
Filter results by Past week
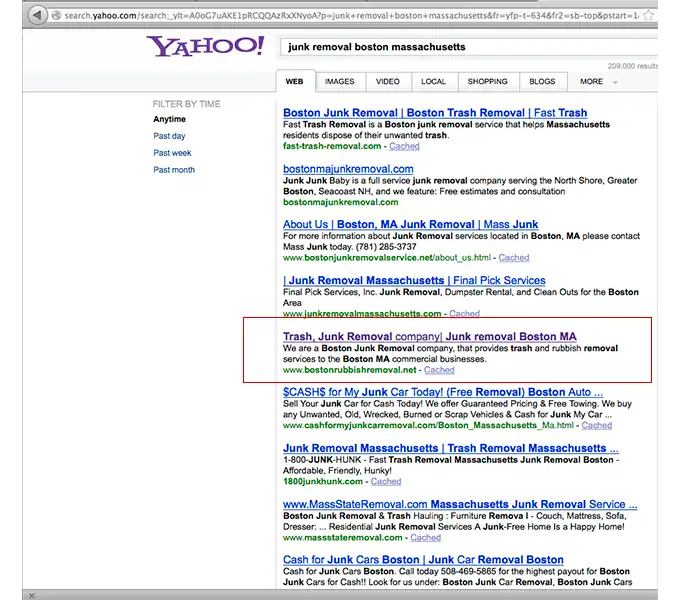tap(172, 153)
